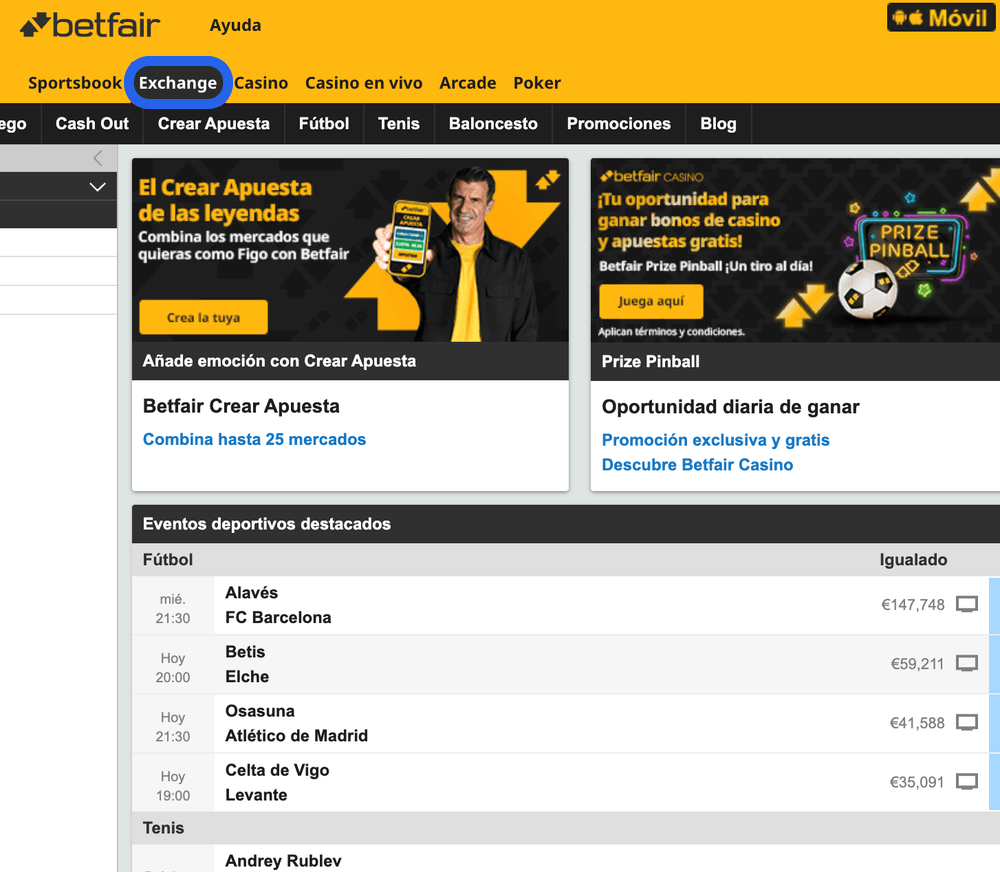This screenshot has height=872, width=1000.
Task: Open the Casino en vivo tab
Action: (x=364, y=83)
